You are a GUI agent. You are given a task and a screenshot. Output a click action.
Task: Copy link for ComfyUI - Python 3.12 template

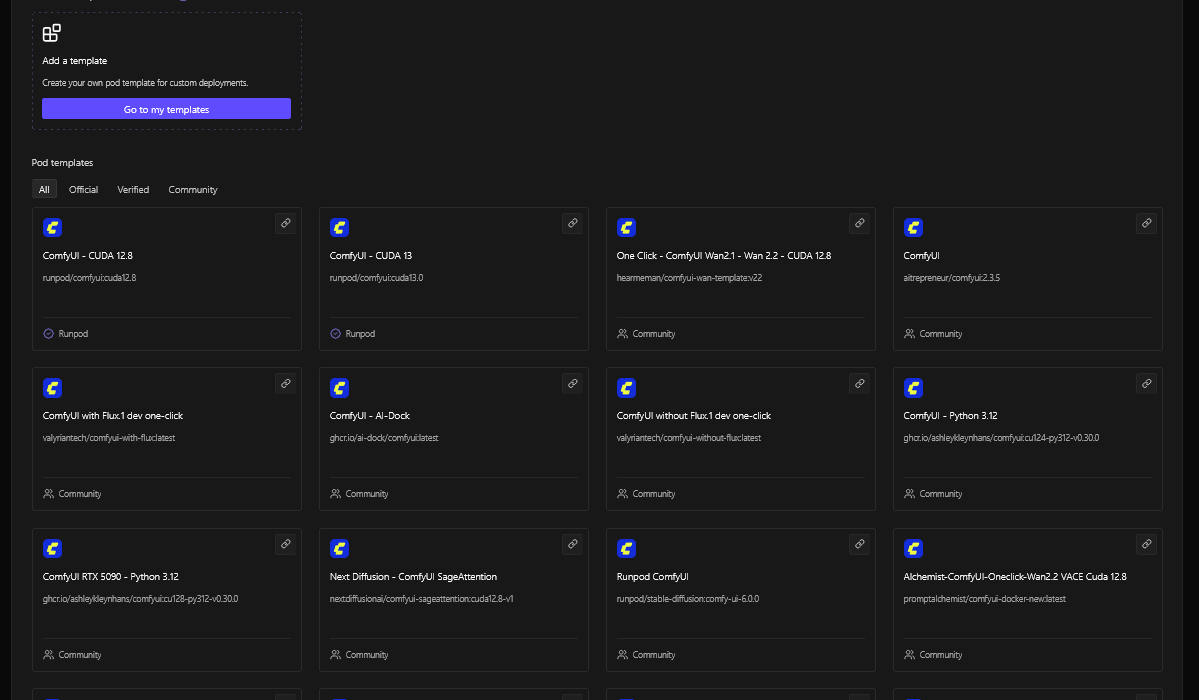[x=1146, y=384]
